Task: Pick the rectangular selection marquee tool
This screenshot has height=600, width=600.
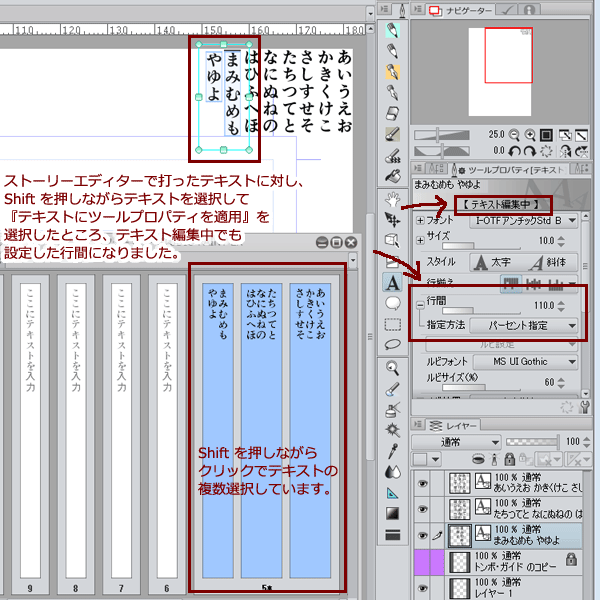Action: [x=393, y=324]
